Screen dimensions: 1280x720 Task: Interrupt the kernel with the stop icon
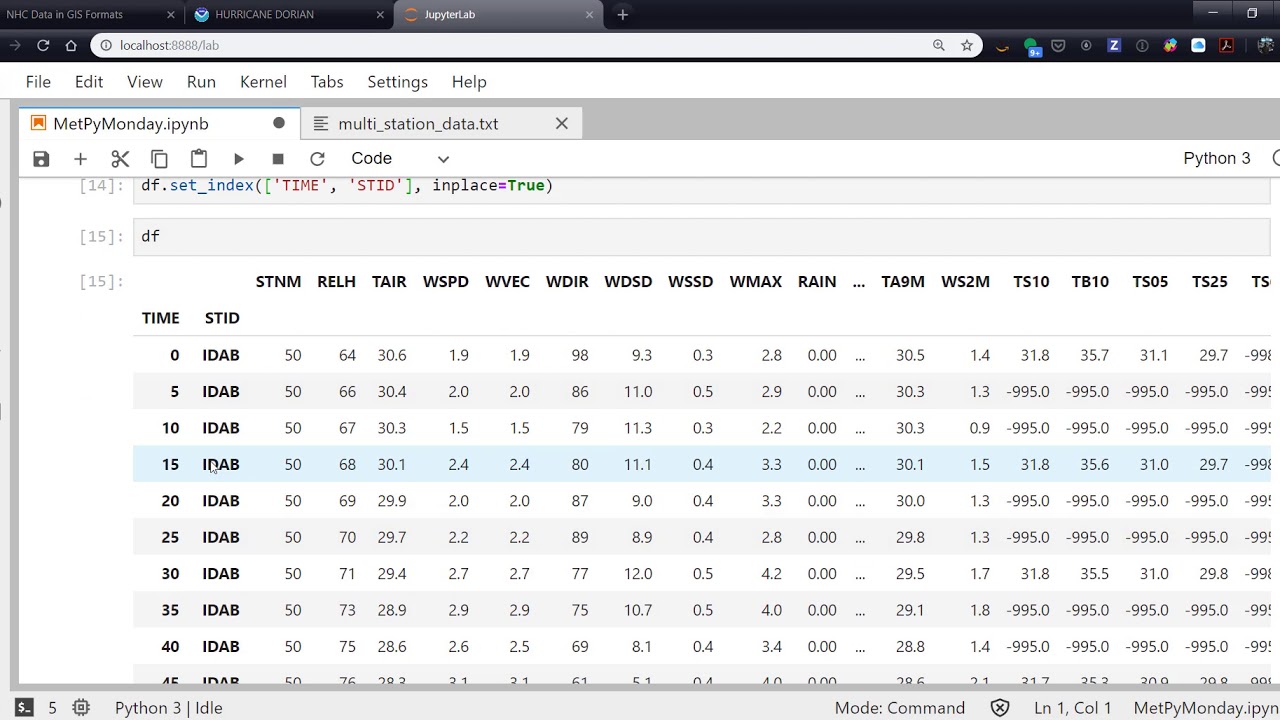point(278,159)
